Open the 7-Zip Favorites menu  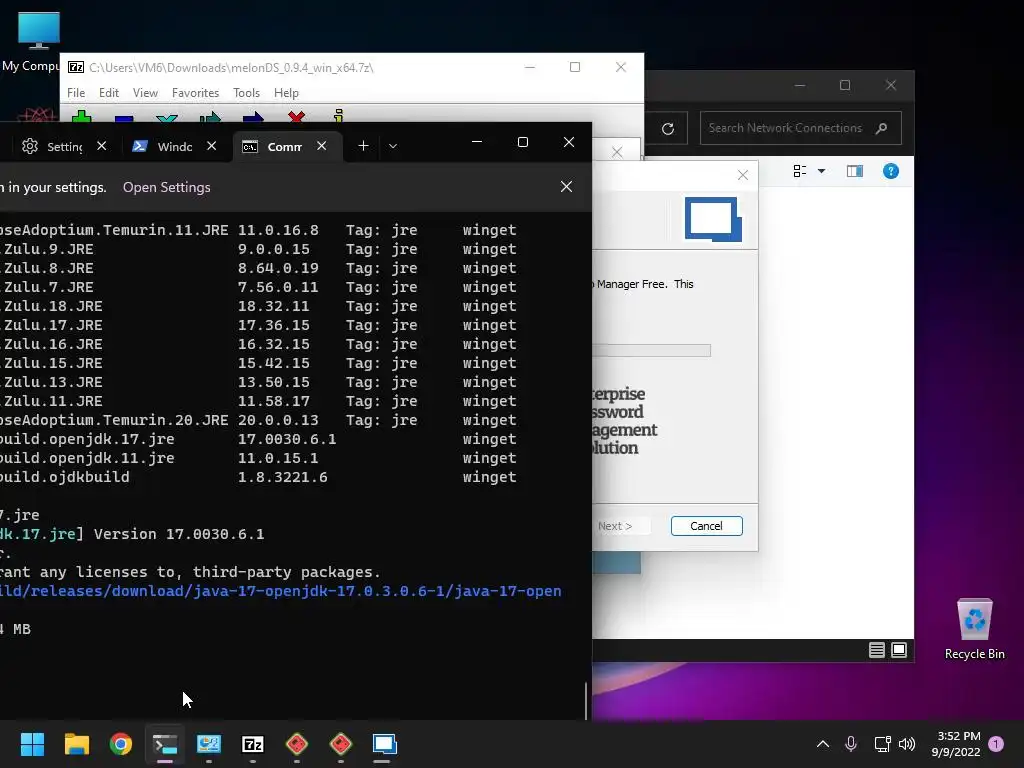(x=195, y=93)
